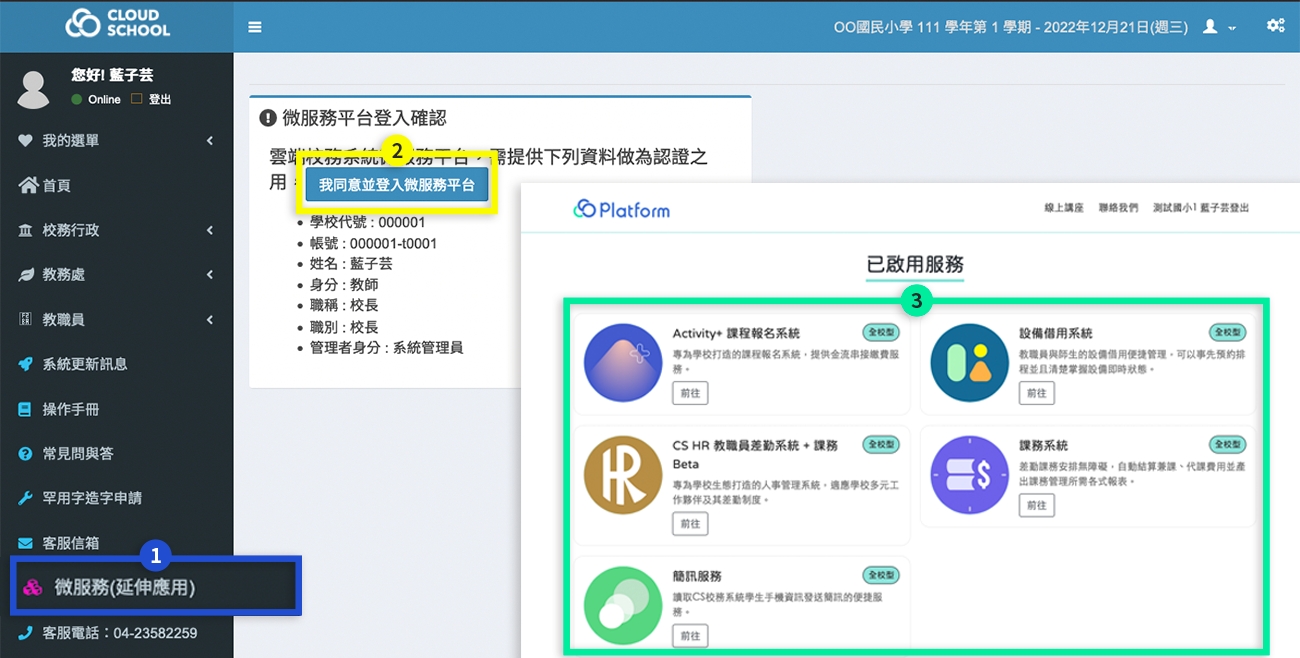Click 前往 button under Activity+ 課程報名系統
The width and height of the screenshot is (1300, 658).
690,393
